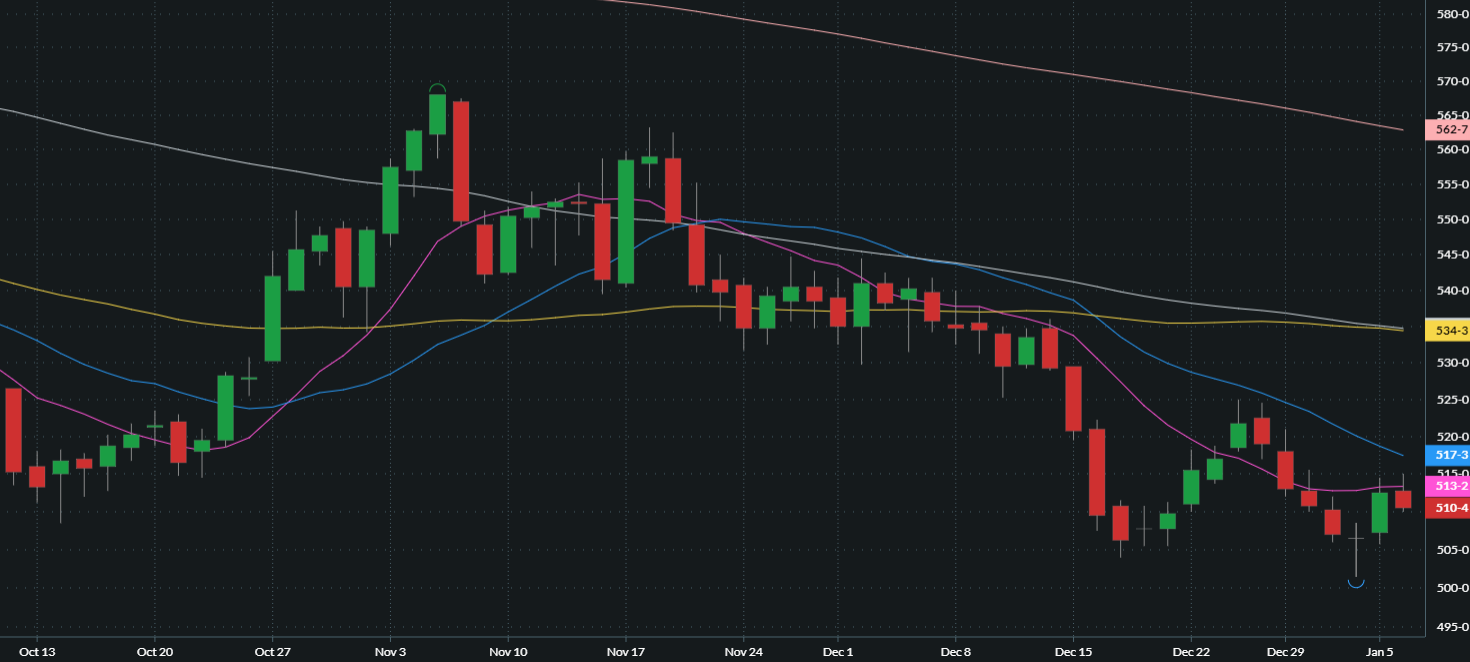Click the Dec 15 date label
The width and height of the screenshot is (1470, 662).
click(1073, 651)
